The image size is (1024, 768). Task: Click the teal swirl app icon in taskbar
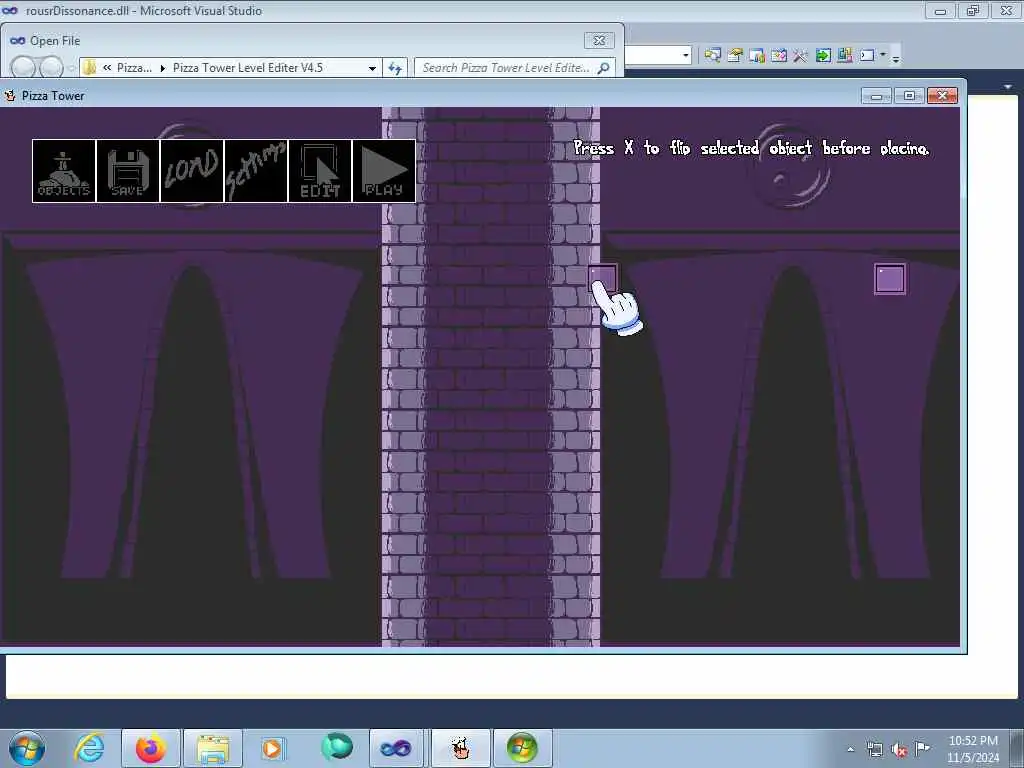[x=337, y=747]
